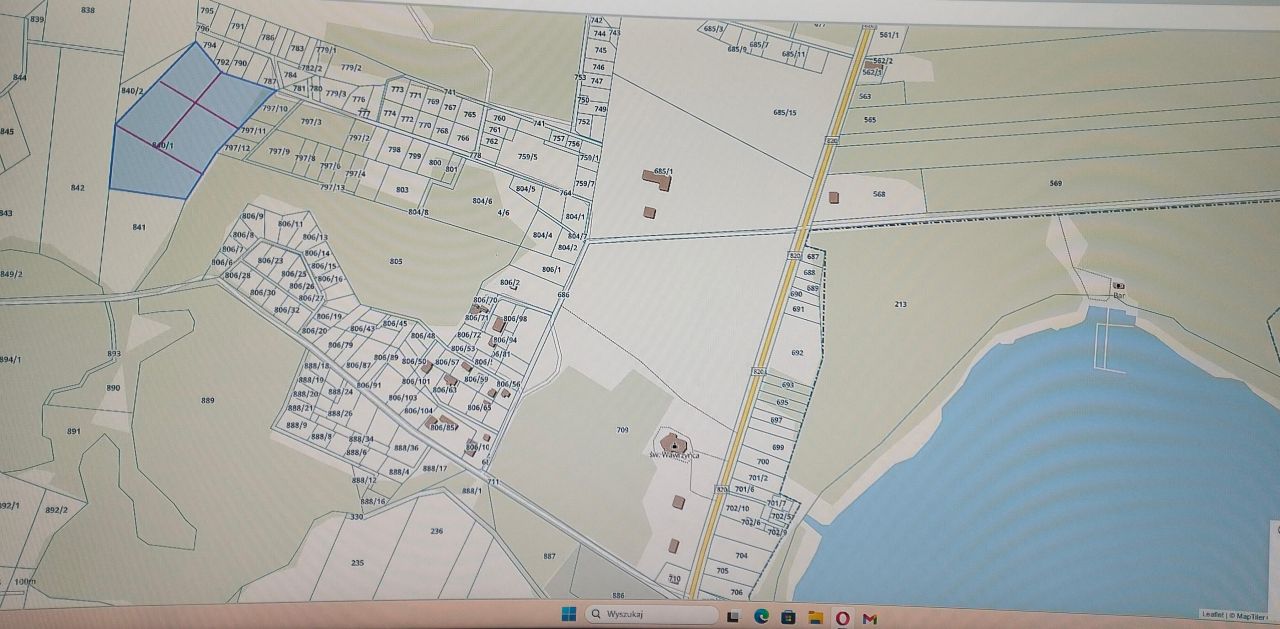The height and width of the screenshot is (629, 1280).
Task: Click the św. Wawrzyńca church marker
Action: [x=675, y=443]
